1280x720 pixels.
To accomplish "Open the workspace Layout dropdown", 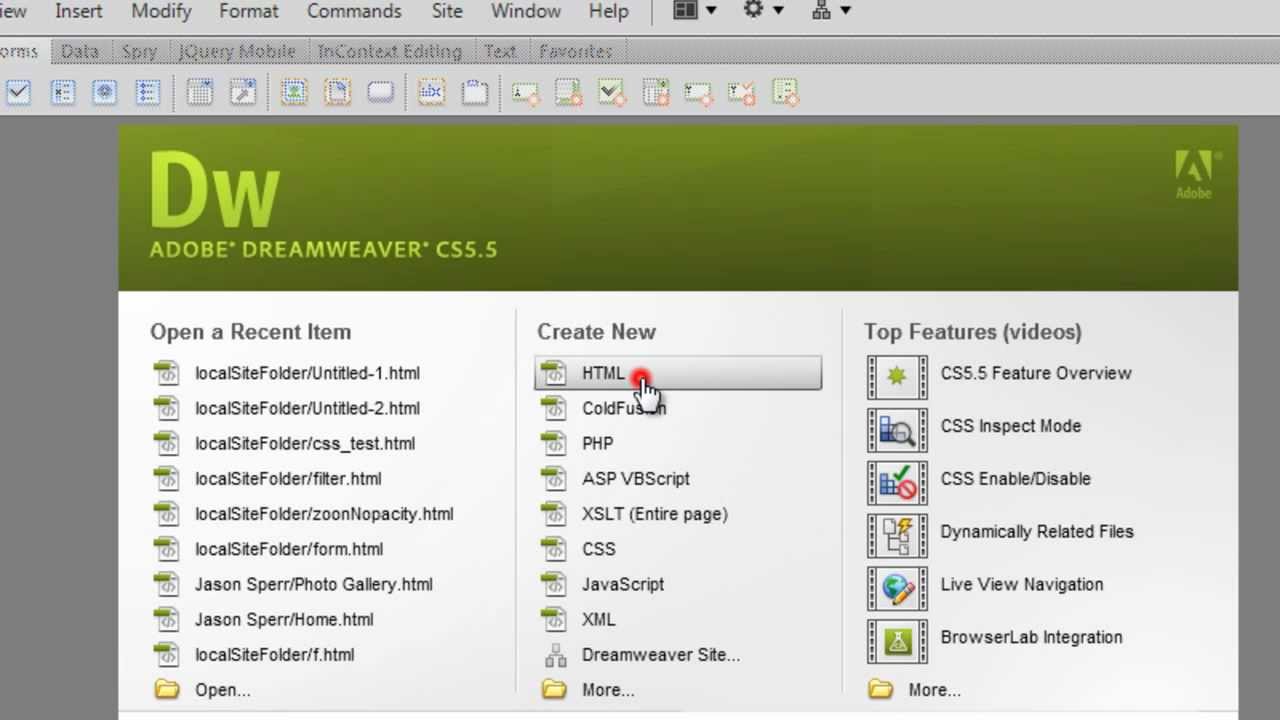I will pos(695,10).
